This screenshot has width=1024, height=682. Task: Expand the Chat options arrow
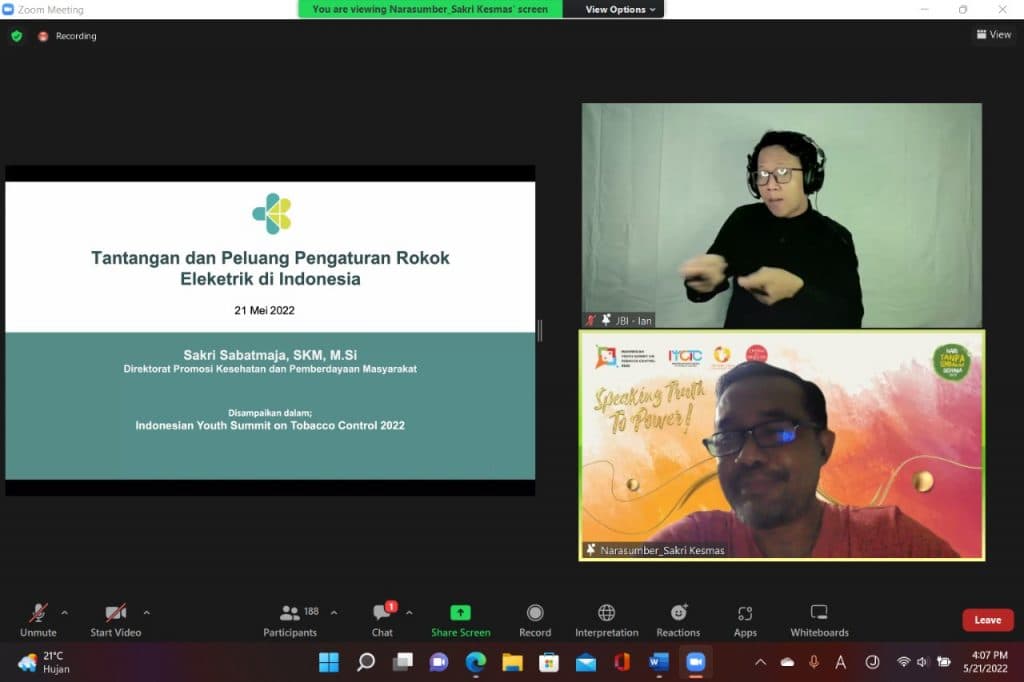(x=409, y=613)
